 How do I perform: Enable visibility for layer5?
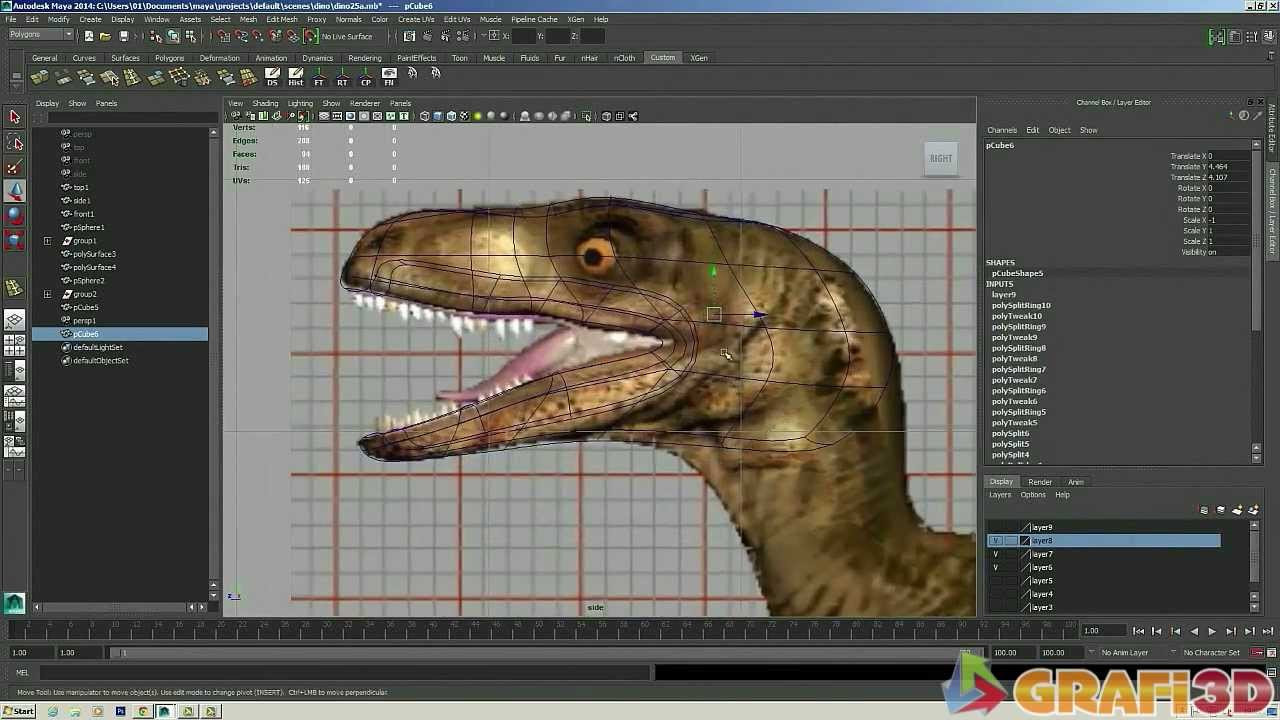[995, 580]
